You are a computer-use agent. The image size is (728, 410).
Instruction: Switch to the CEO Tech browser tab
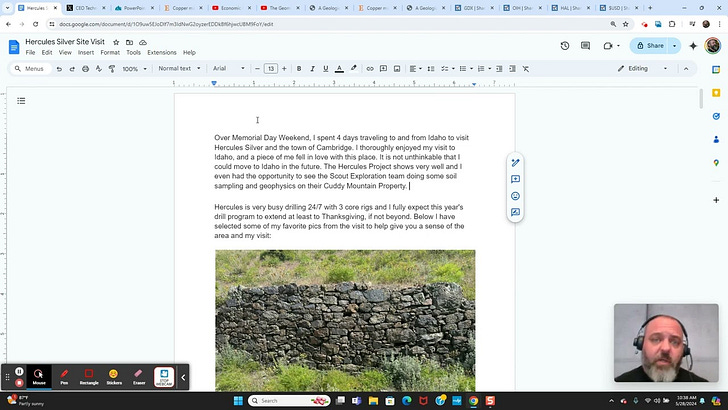86,8
